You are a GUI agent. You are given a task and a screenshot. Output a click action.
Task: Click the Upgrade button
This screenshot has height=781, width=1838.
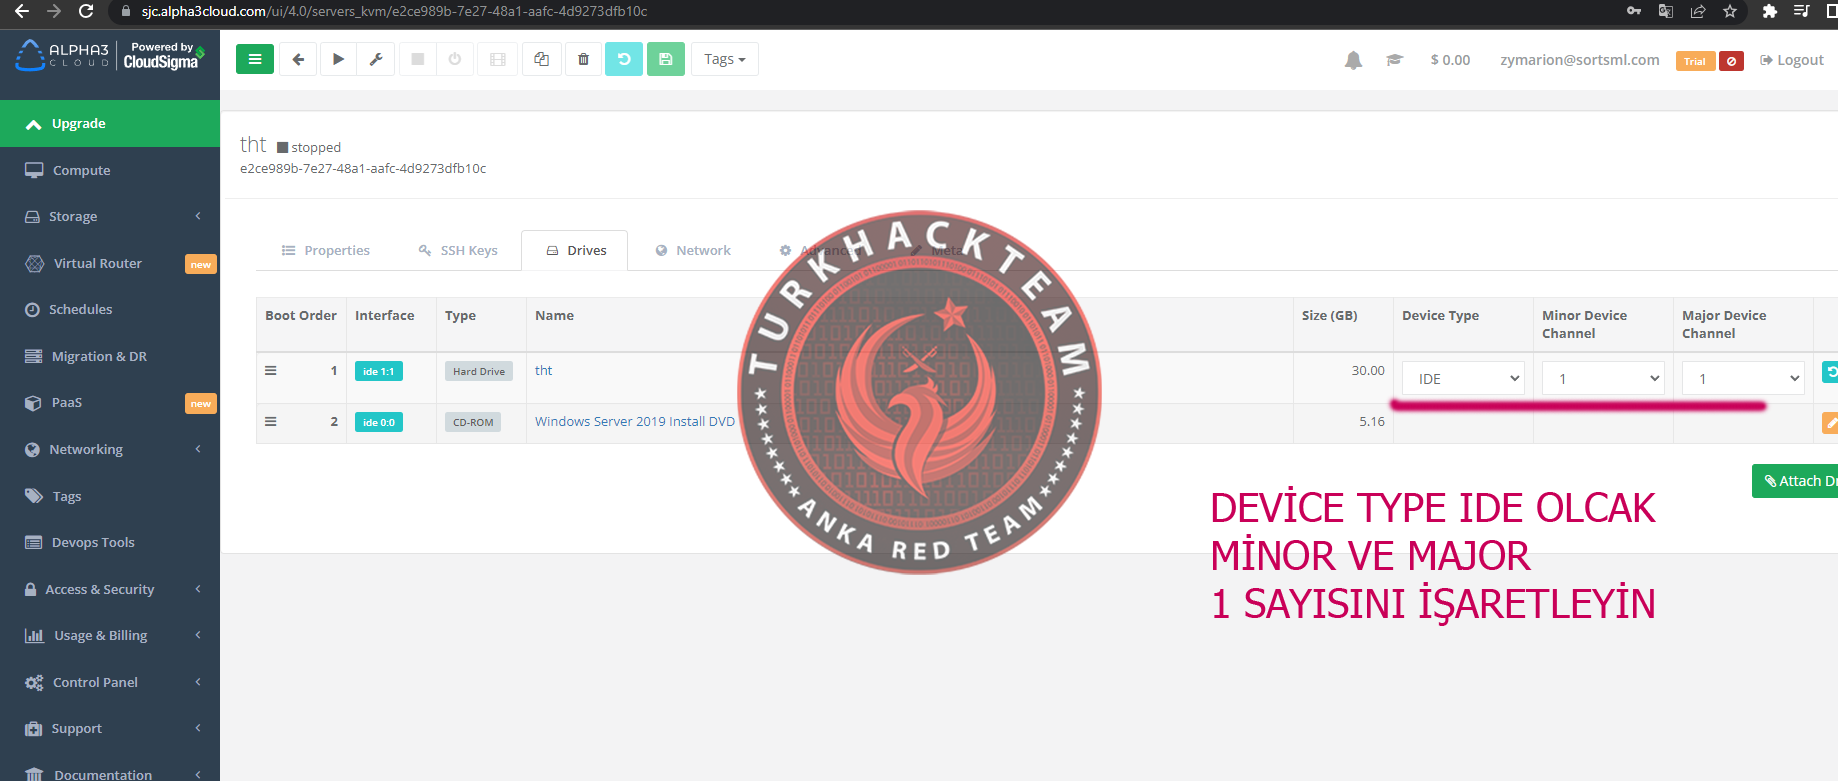coord(110,123)
